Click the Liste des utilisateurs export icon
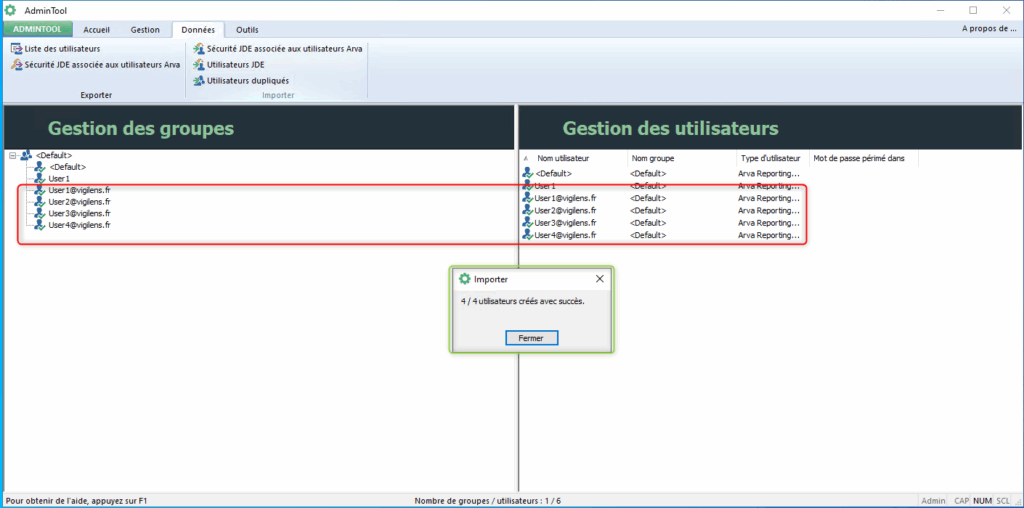Image resolution: width=1024 pixels, height=508 pixels. [17, 48]
